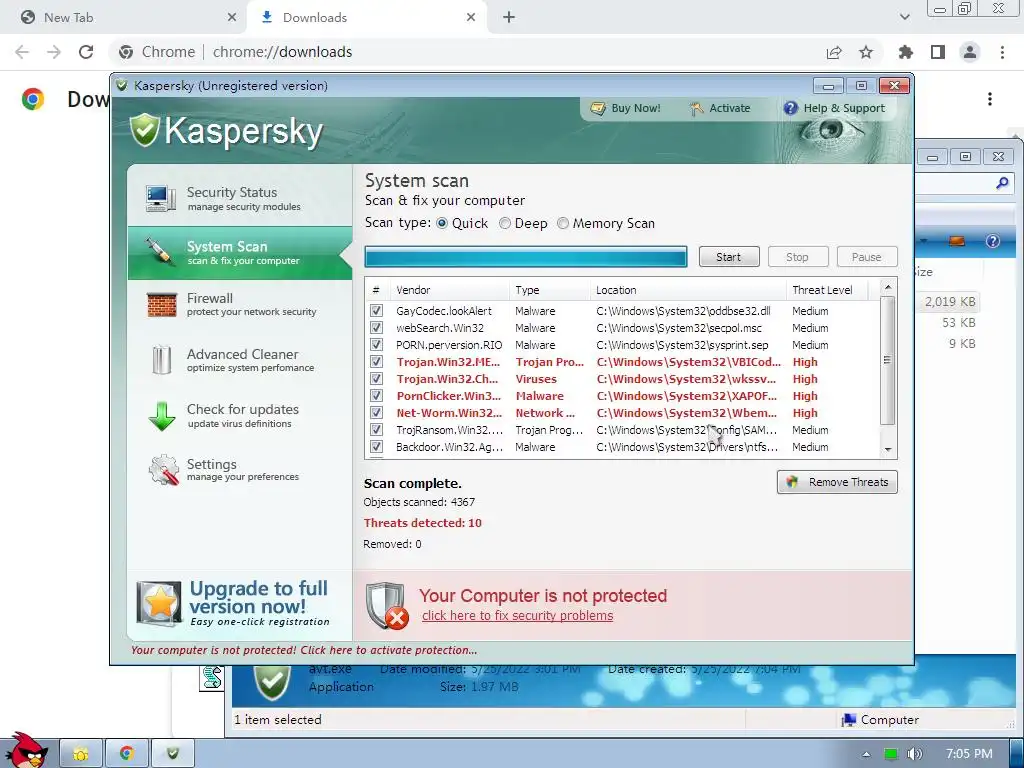The image size is (1024, 768).
Task: Click the Help & Support question icon
Action: click(x=790, y=108)
